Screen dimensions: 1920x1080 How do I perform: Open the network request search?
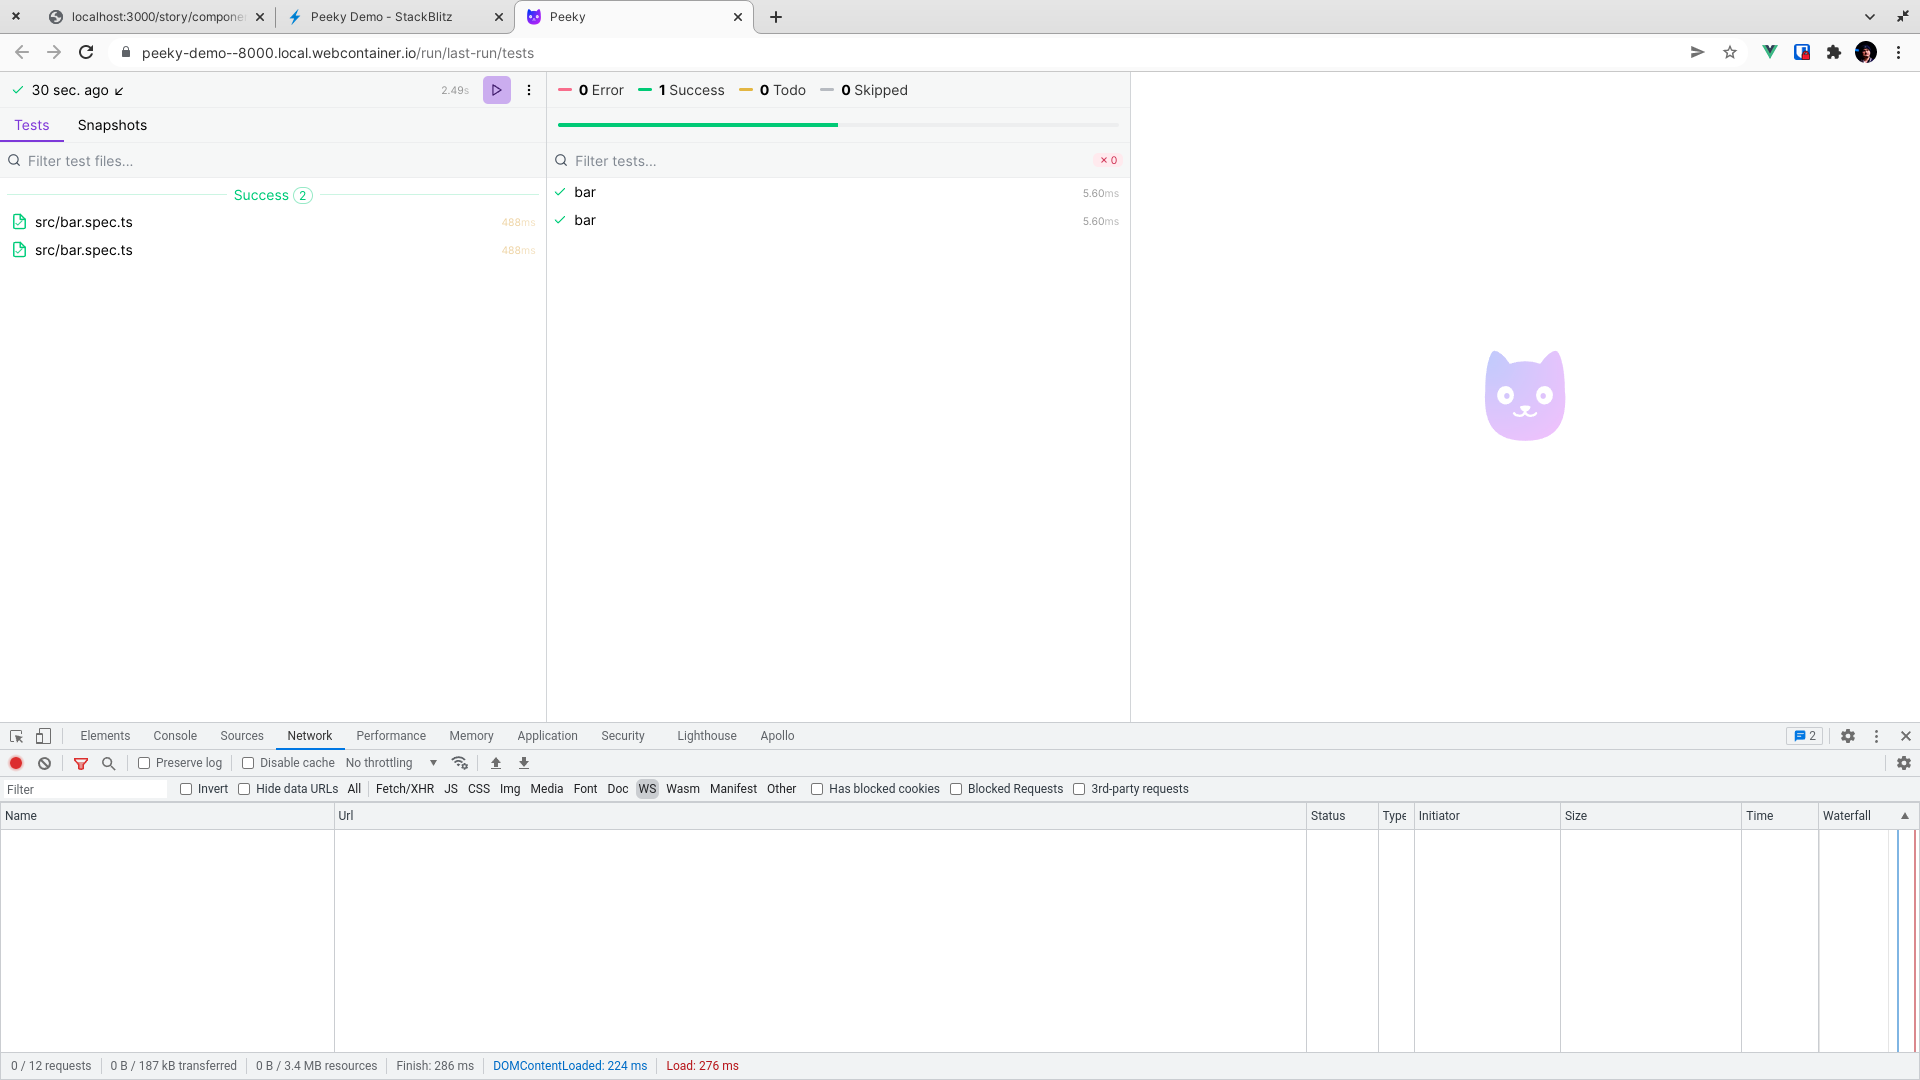click(x=108, y=763)
